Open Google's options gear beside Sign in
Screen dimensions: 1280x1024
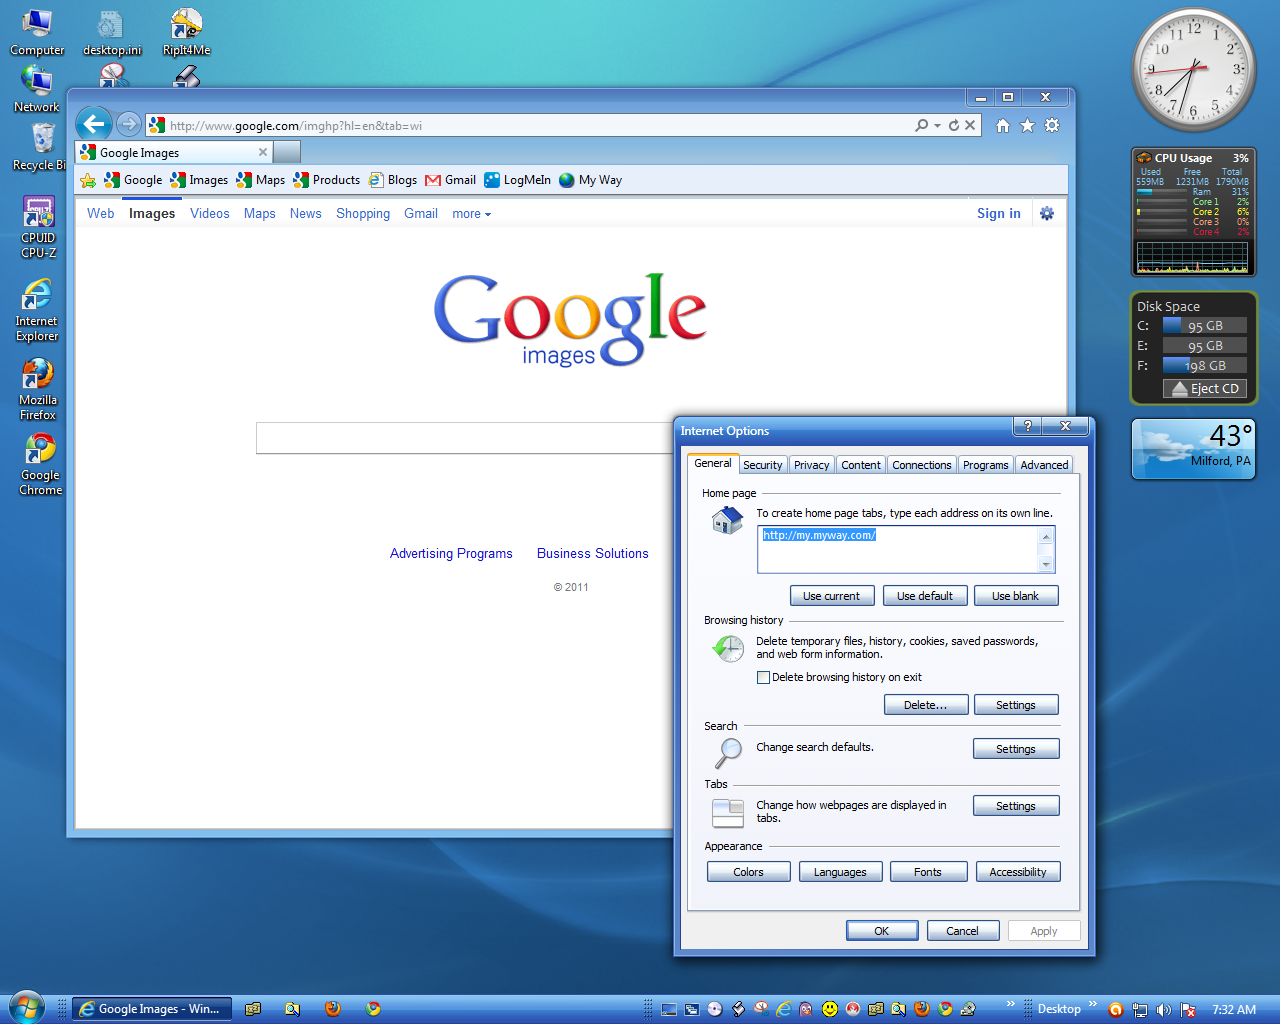[1047, 213]
